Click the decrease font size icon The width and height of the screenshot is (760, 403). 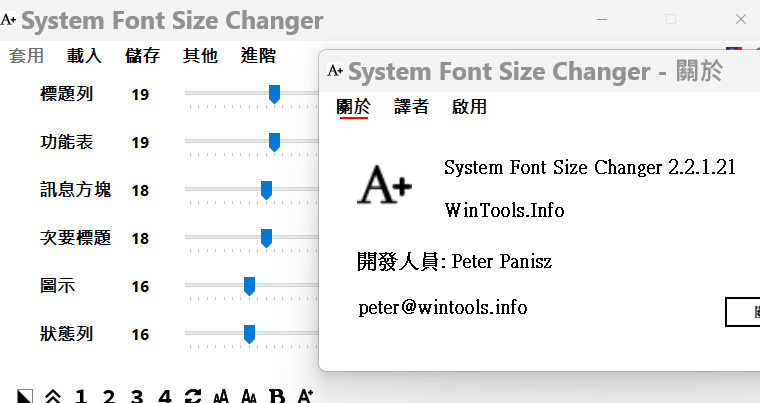point(249,396)
